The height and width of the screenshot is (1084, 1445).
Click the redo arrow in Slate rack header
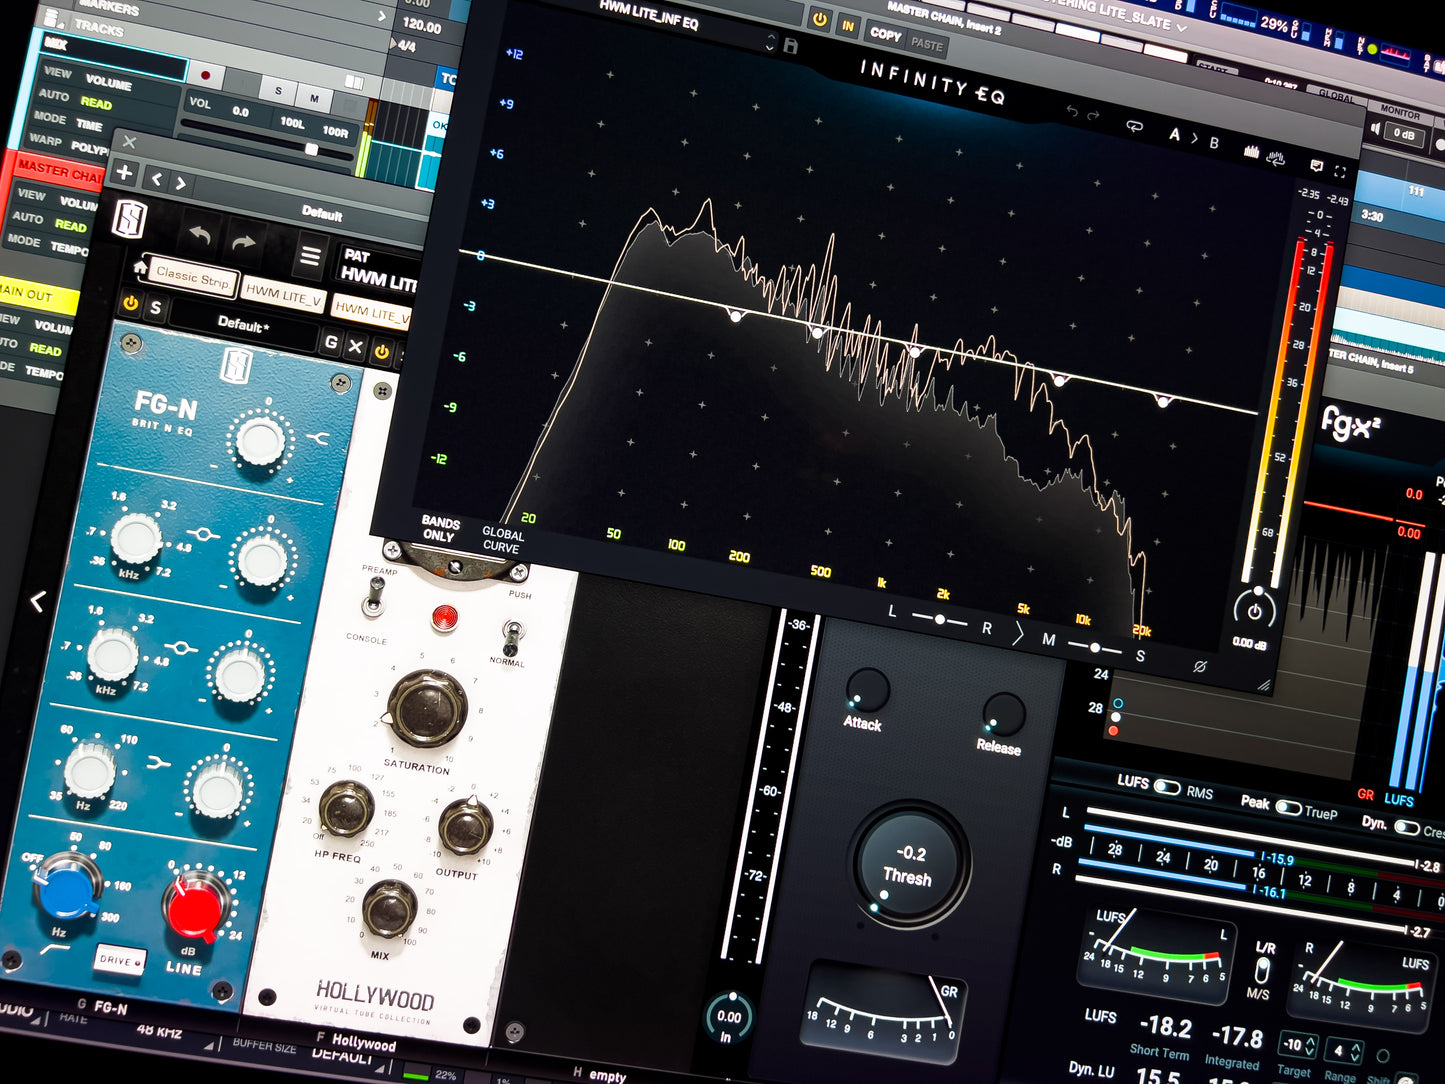click(245, 243)
